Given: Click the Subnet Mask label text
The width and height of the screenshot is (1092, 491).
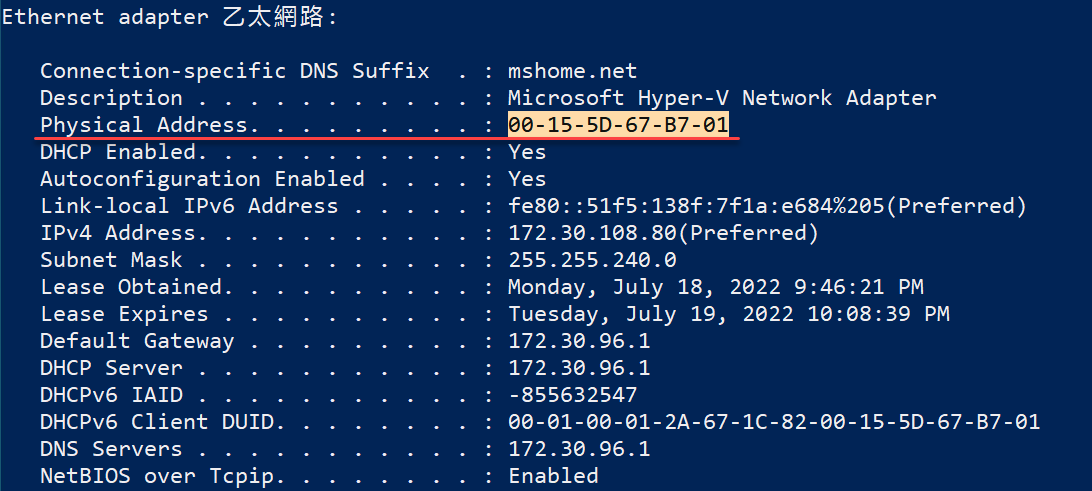Looking at the screenshot, I should [x=111, y=260].
